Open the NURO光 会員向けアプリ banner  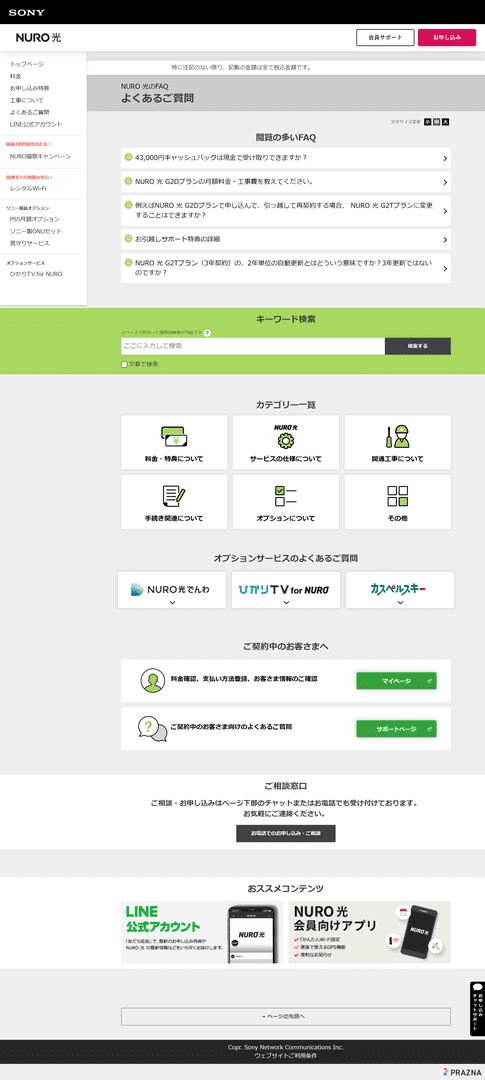click(370, 932)
